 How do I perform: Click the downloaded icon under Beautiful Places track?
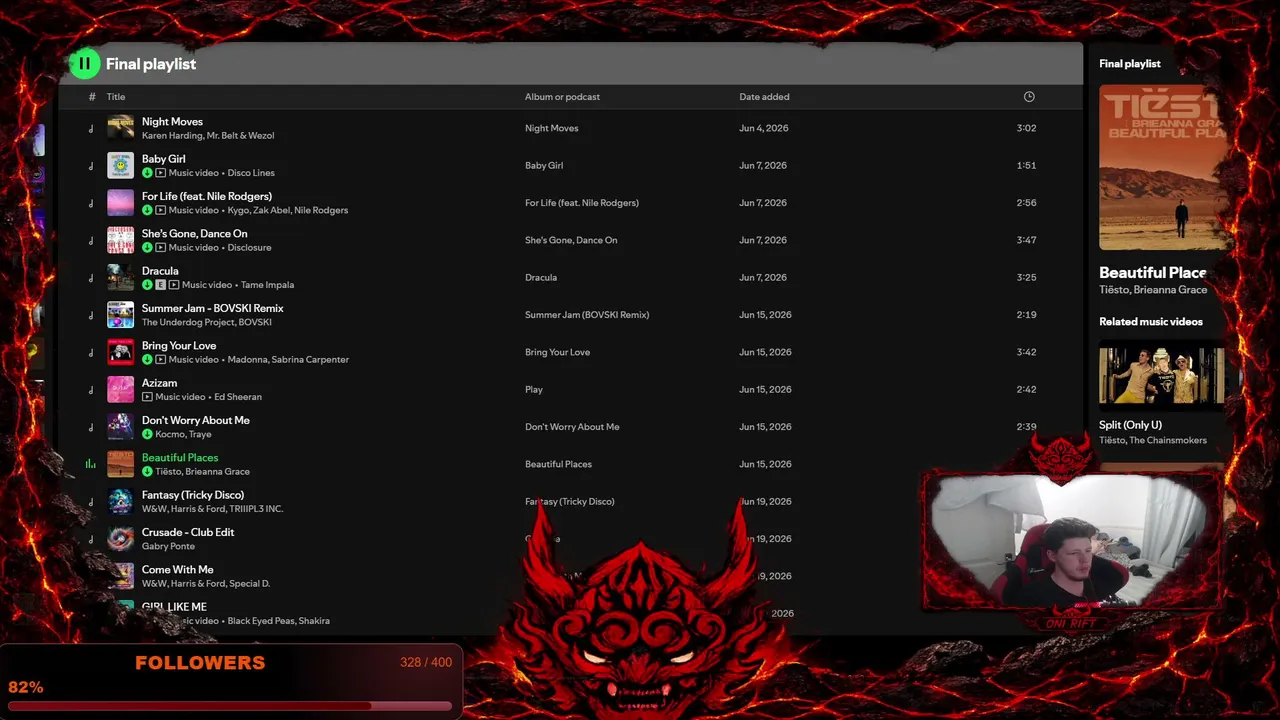147,472
